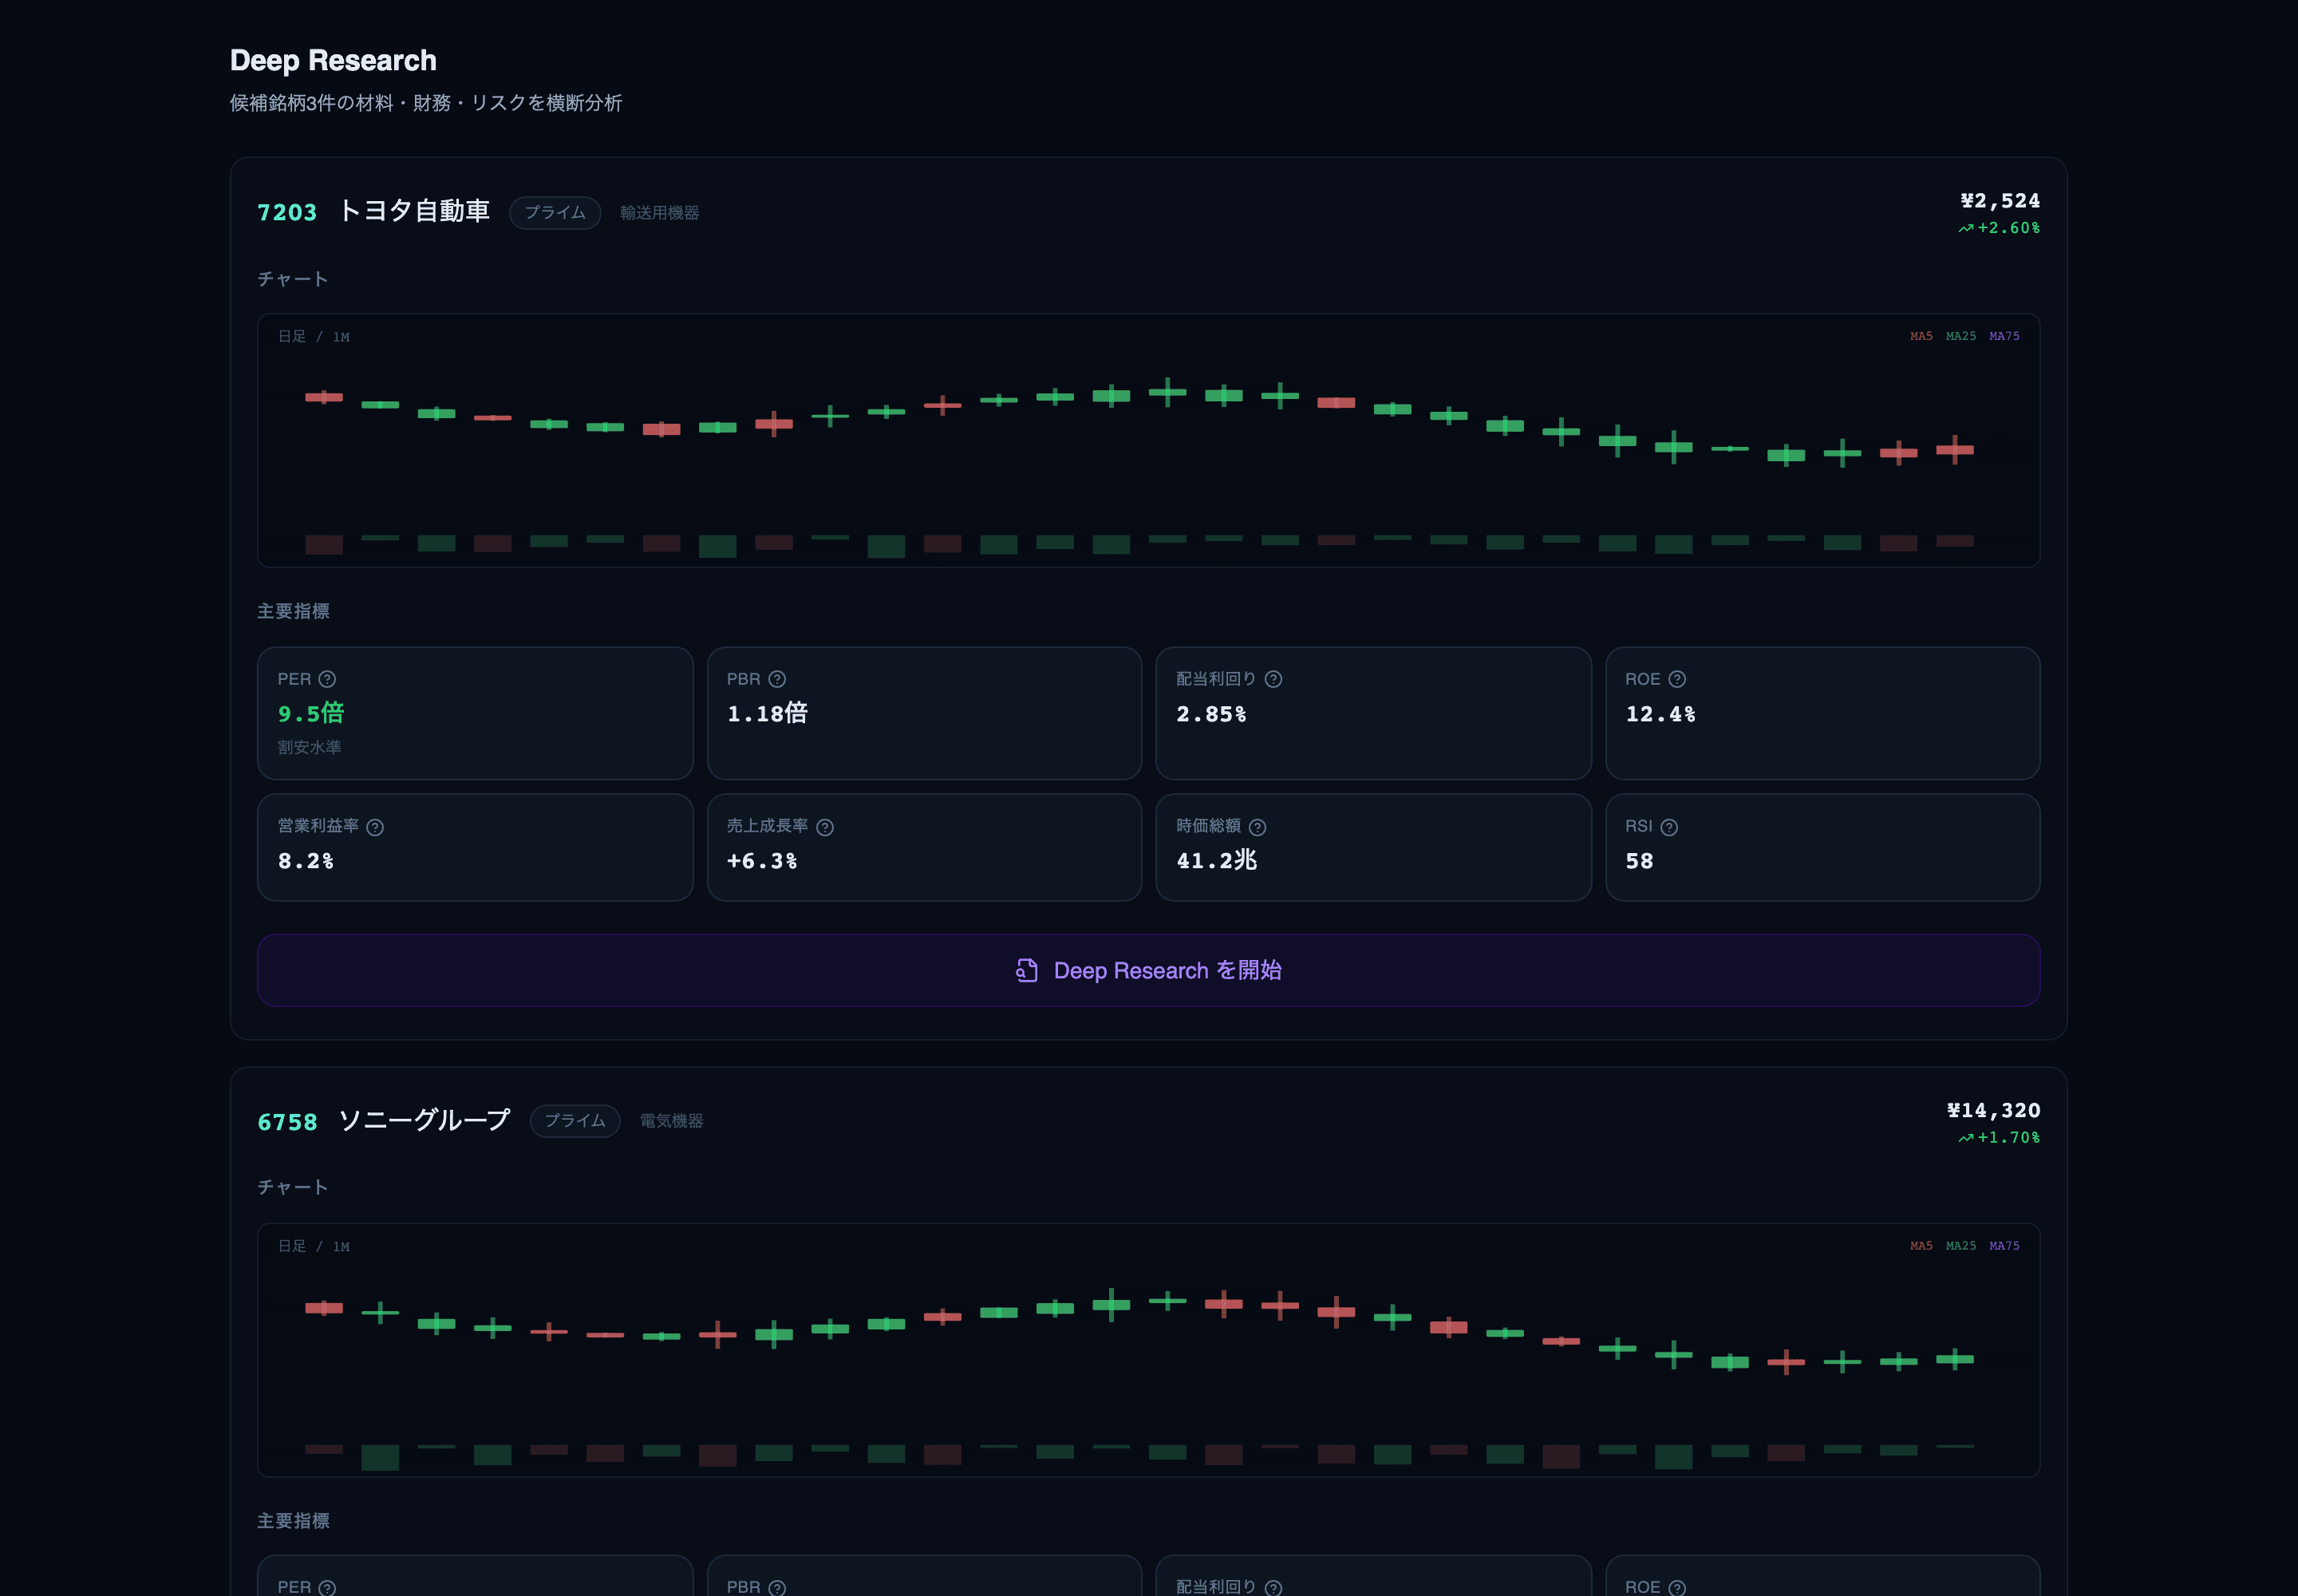Click the 日足 / 1M label in Toyota chart
This screenshot has width=2298, height=1596.
tap(314, 337)
